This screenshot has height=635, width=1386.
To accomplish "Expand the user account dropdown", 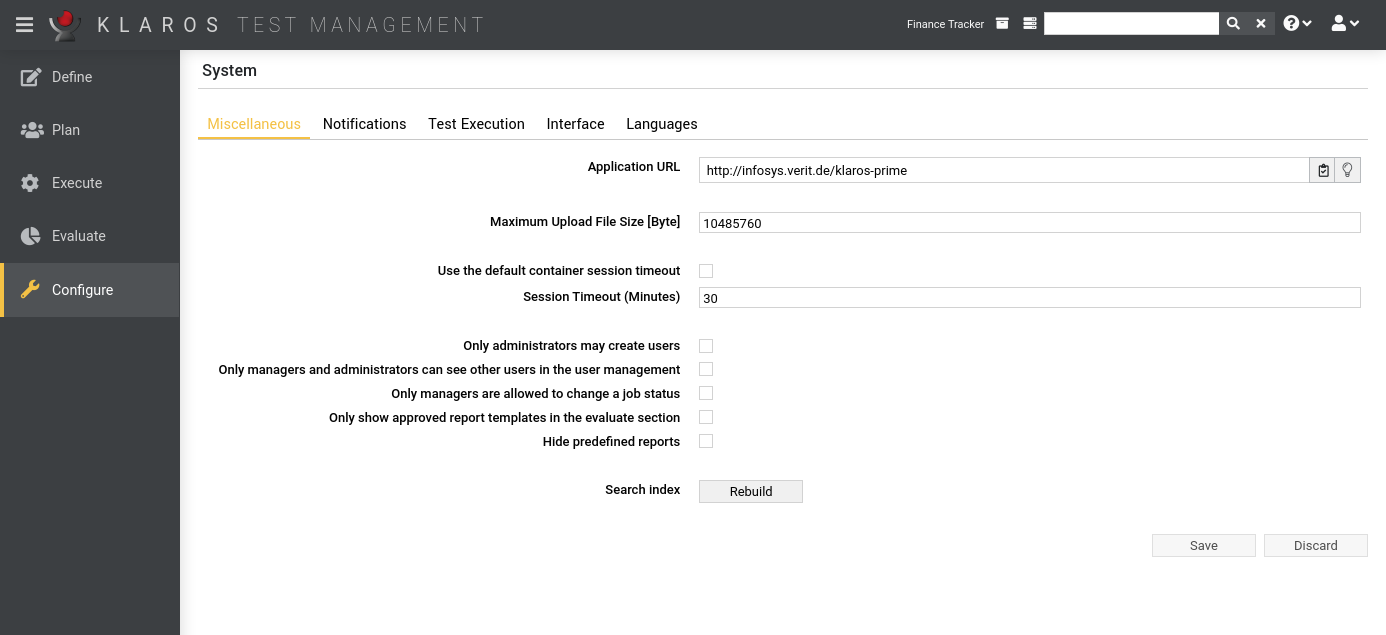I will [x=1345, y=24].
